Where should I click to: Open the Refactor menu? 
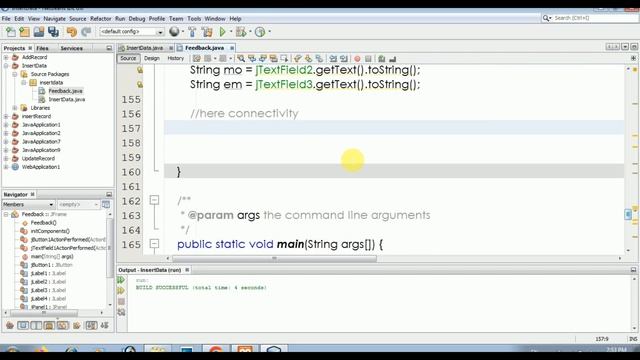coord(100,19)
